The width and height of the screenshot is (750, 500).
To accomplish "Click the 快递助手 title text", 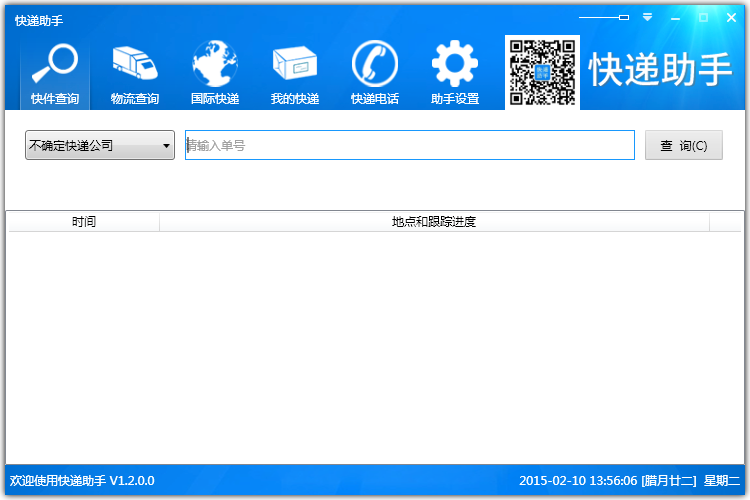I will pyautogui.click(x=39, y=21).
